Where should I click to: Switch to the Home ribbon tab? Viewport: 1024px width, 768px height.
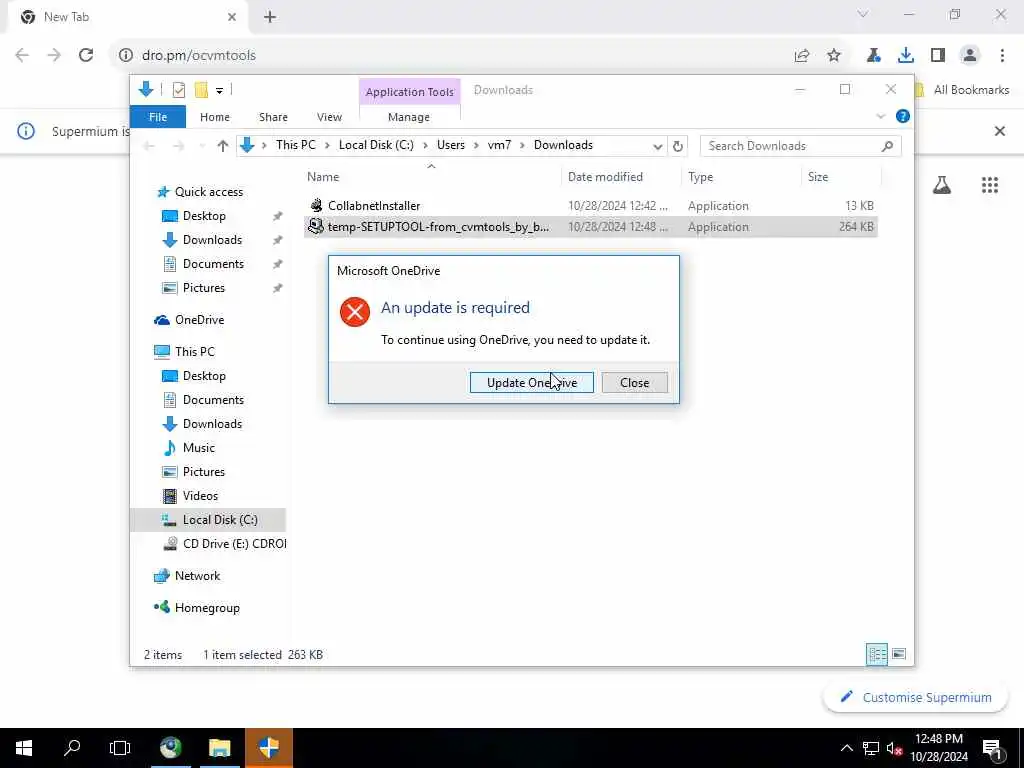[x=215, y=117]
